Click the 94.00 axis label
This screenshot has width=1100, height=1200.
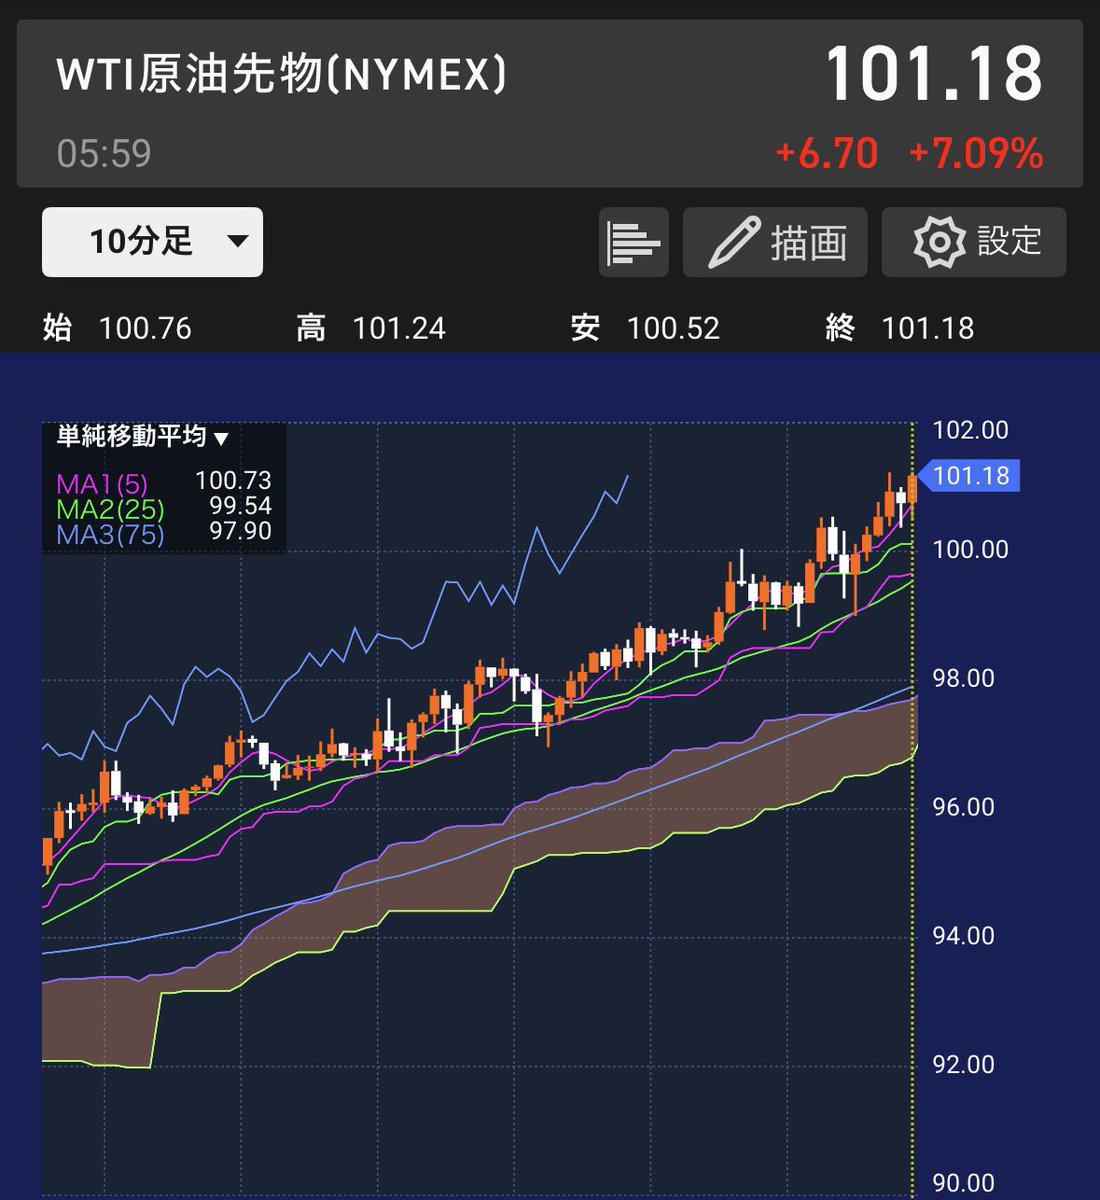[964, 936]
